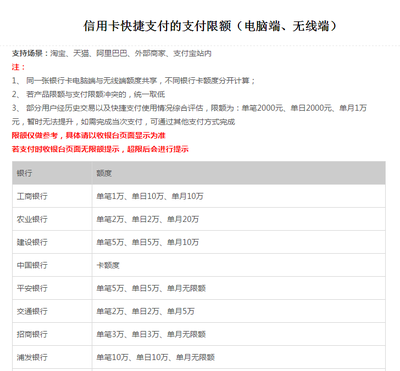
Task: Click the 额度 column header
Action: click(239, 173)
